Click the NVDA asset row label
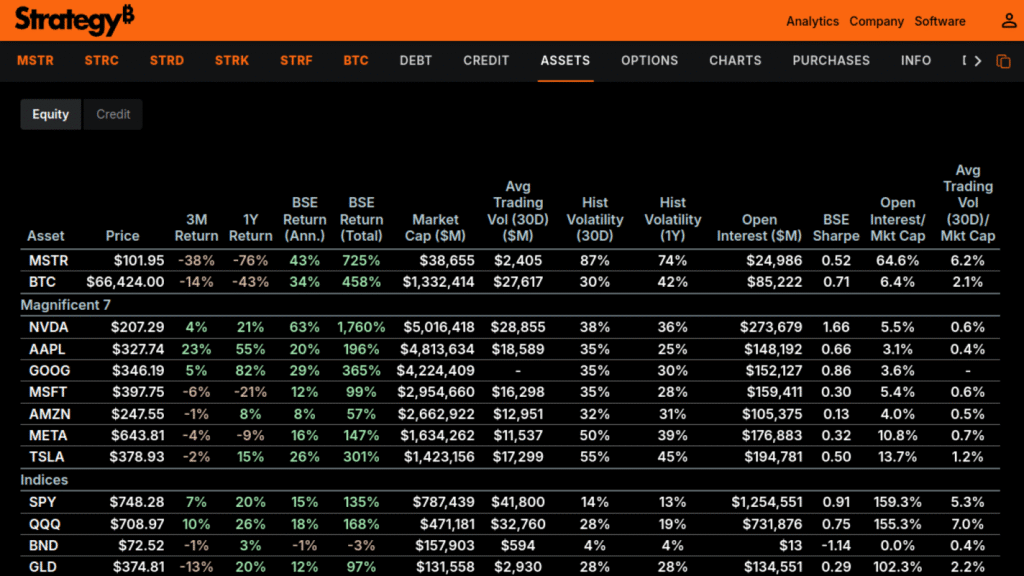This screenshot has height=576, width=1024. click(x=48, y=327)
